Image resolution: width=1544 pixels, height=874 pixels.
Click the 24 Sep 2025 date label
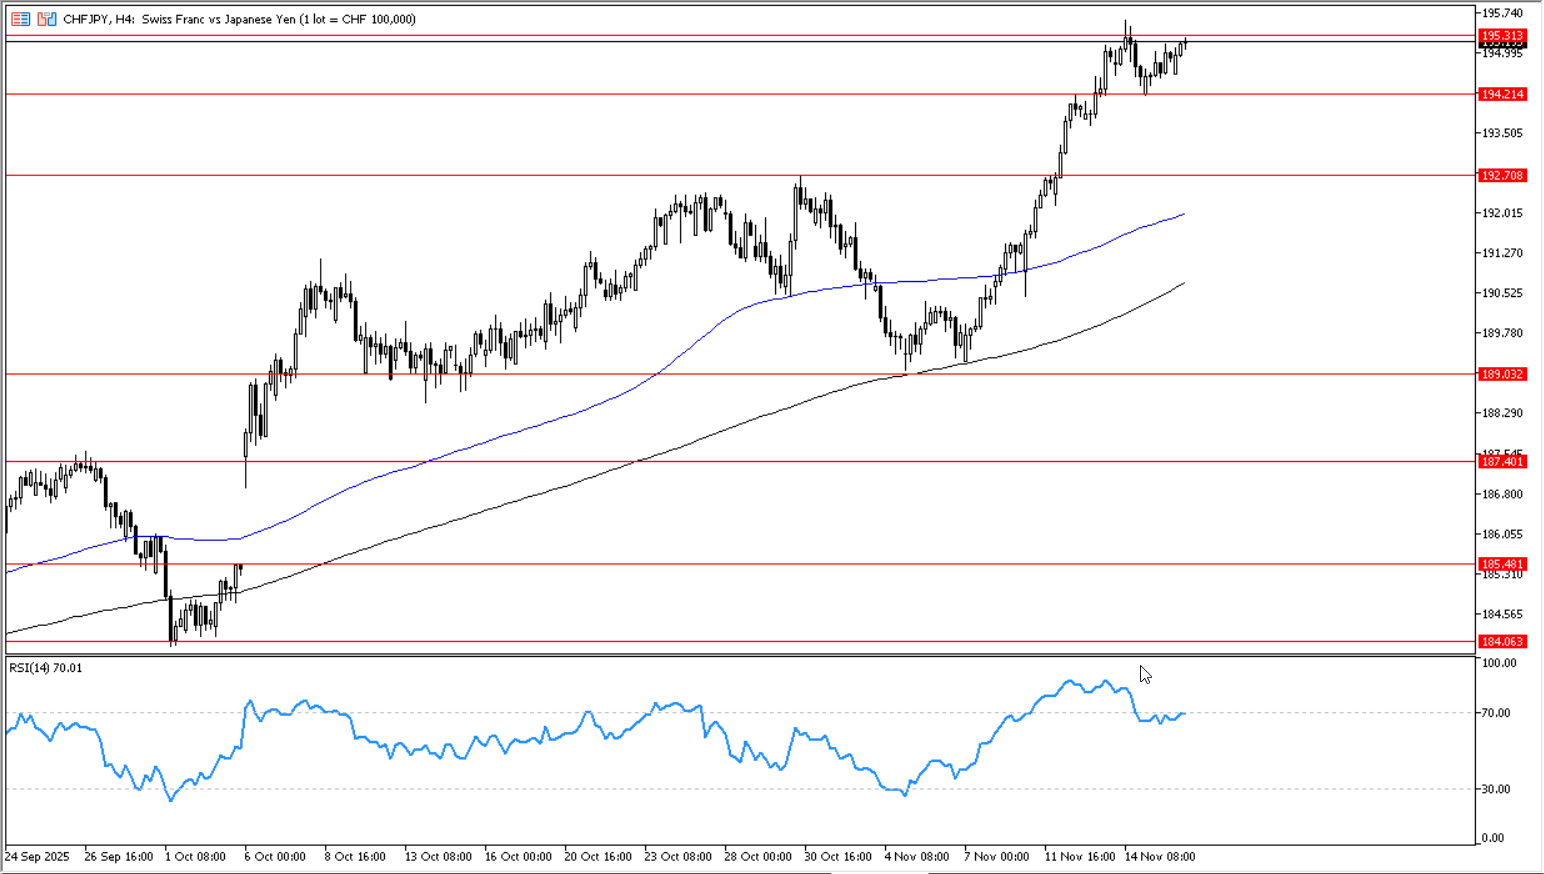[38, 856]
